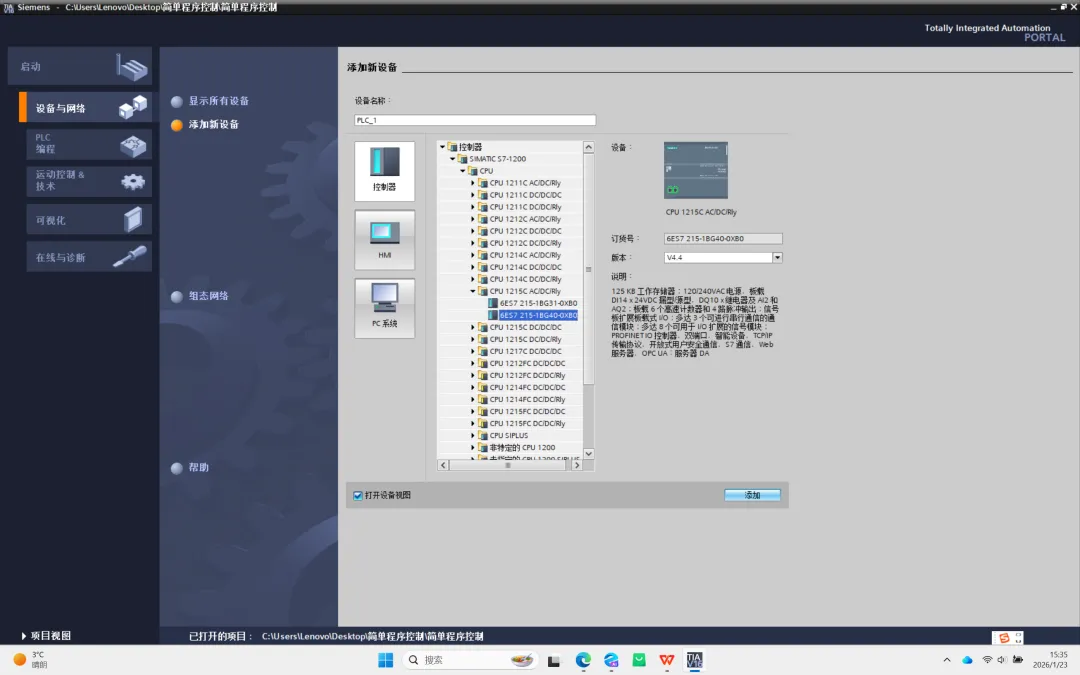1080x675 pixels.
Task: Open the volume speaker tray icon
Action: 1001,660
